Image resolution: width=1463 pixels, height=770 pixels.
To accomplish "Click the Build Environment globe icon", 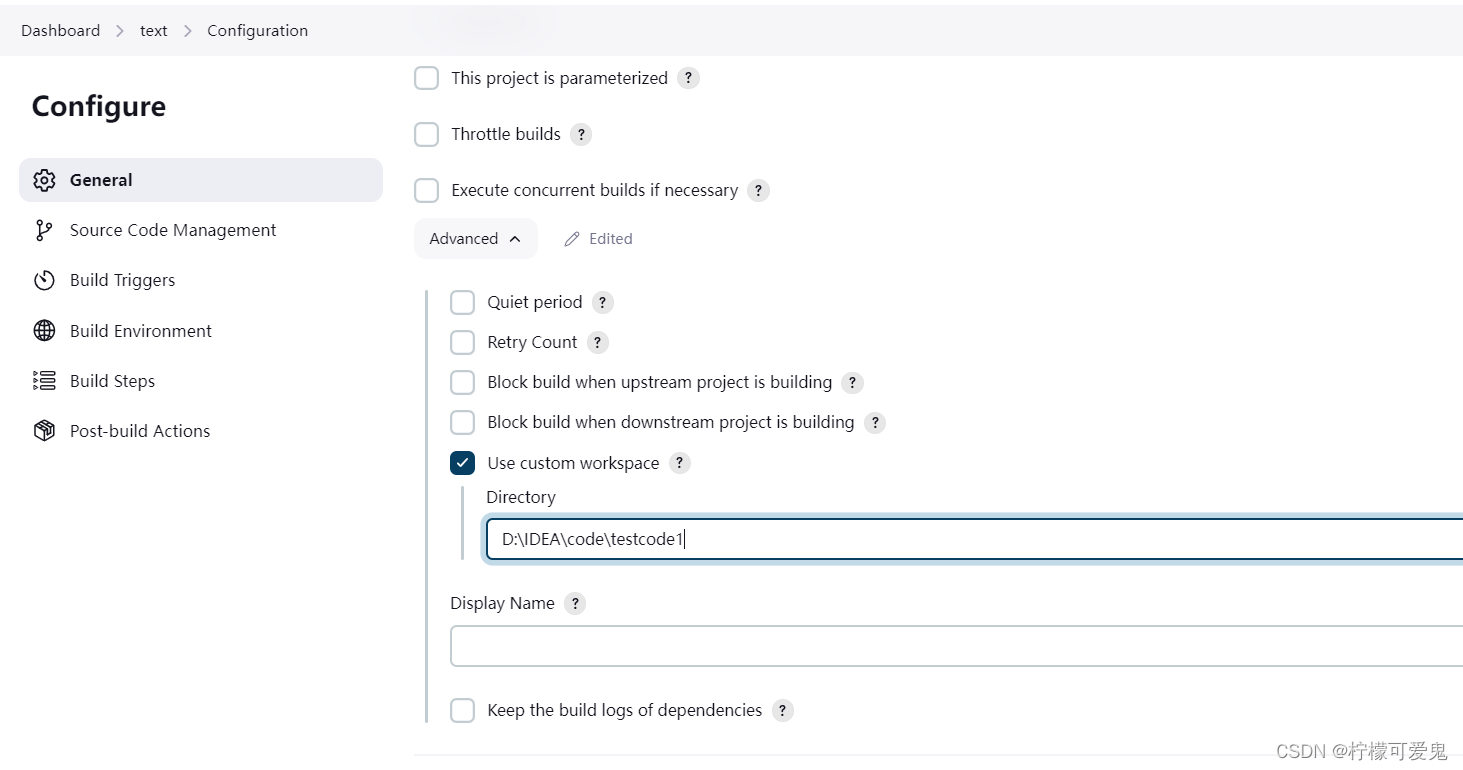I will click(x=44, y=331).
